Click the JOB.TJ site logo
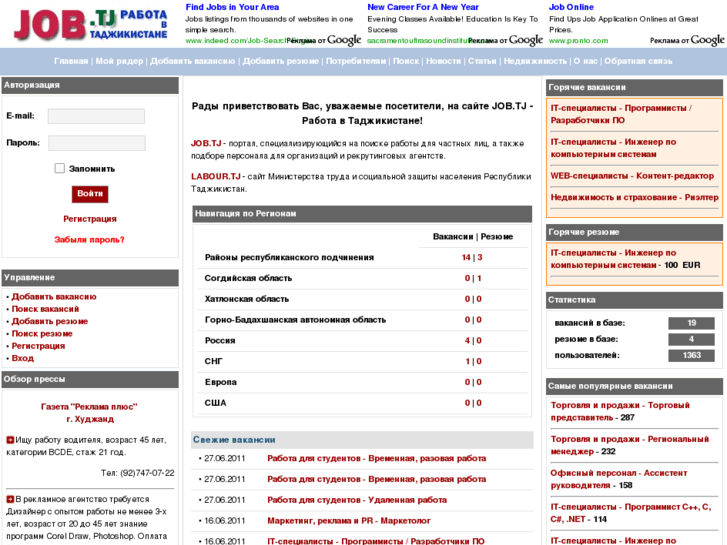 tap(90, 24)
